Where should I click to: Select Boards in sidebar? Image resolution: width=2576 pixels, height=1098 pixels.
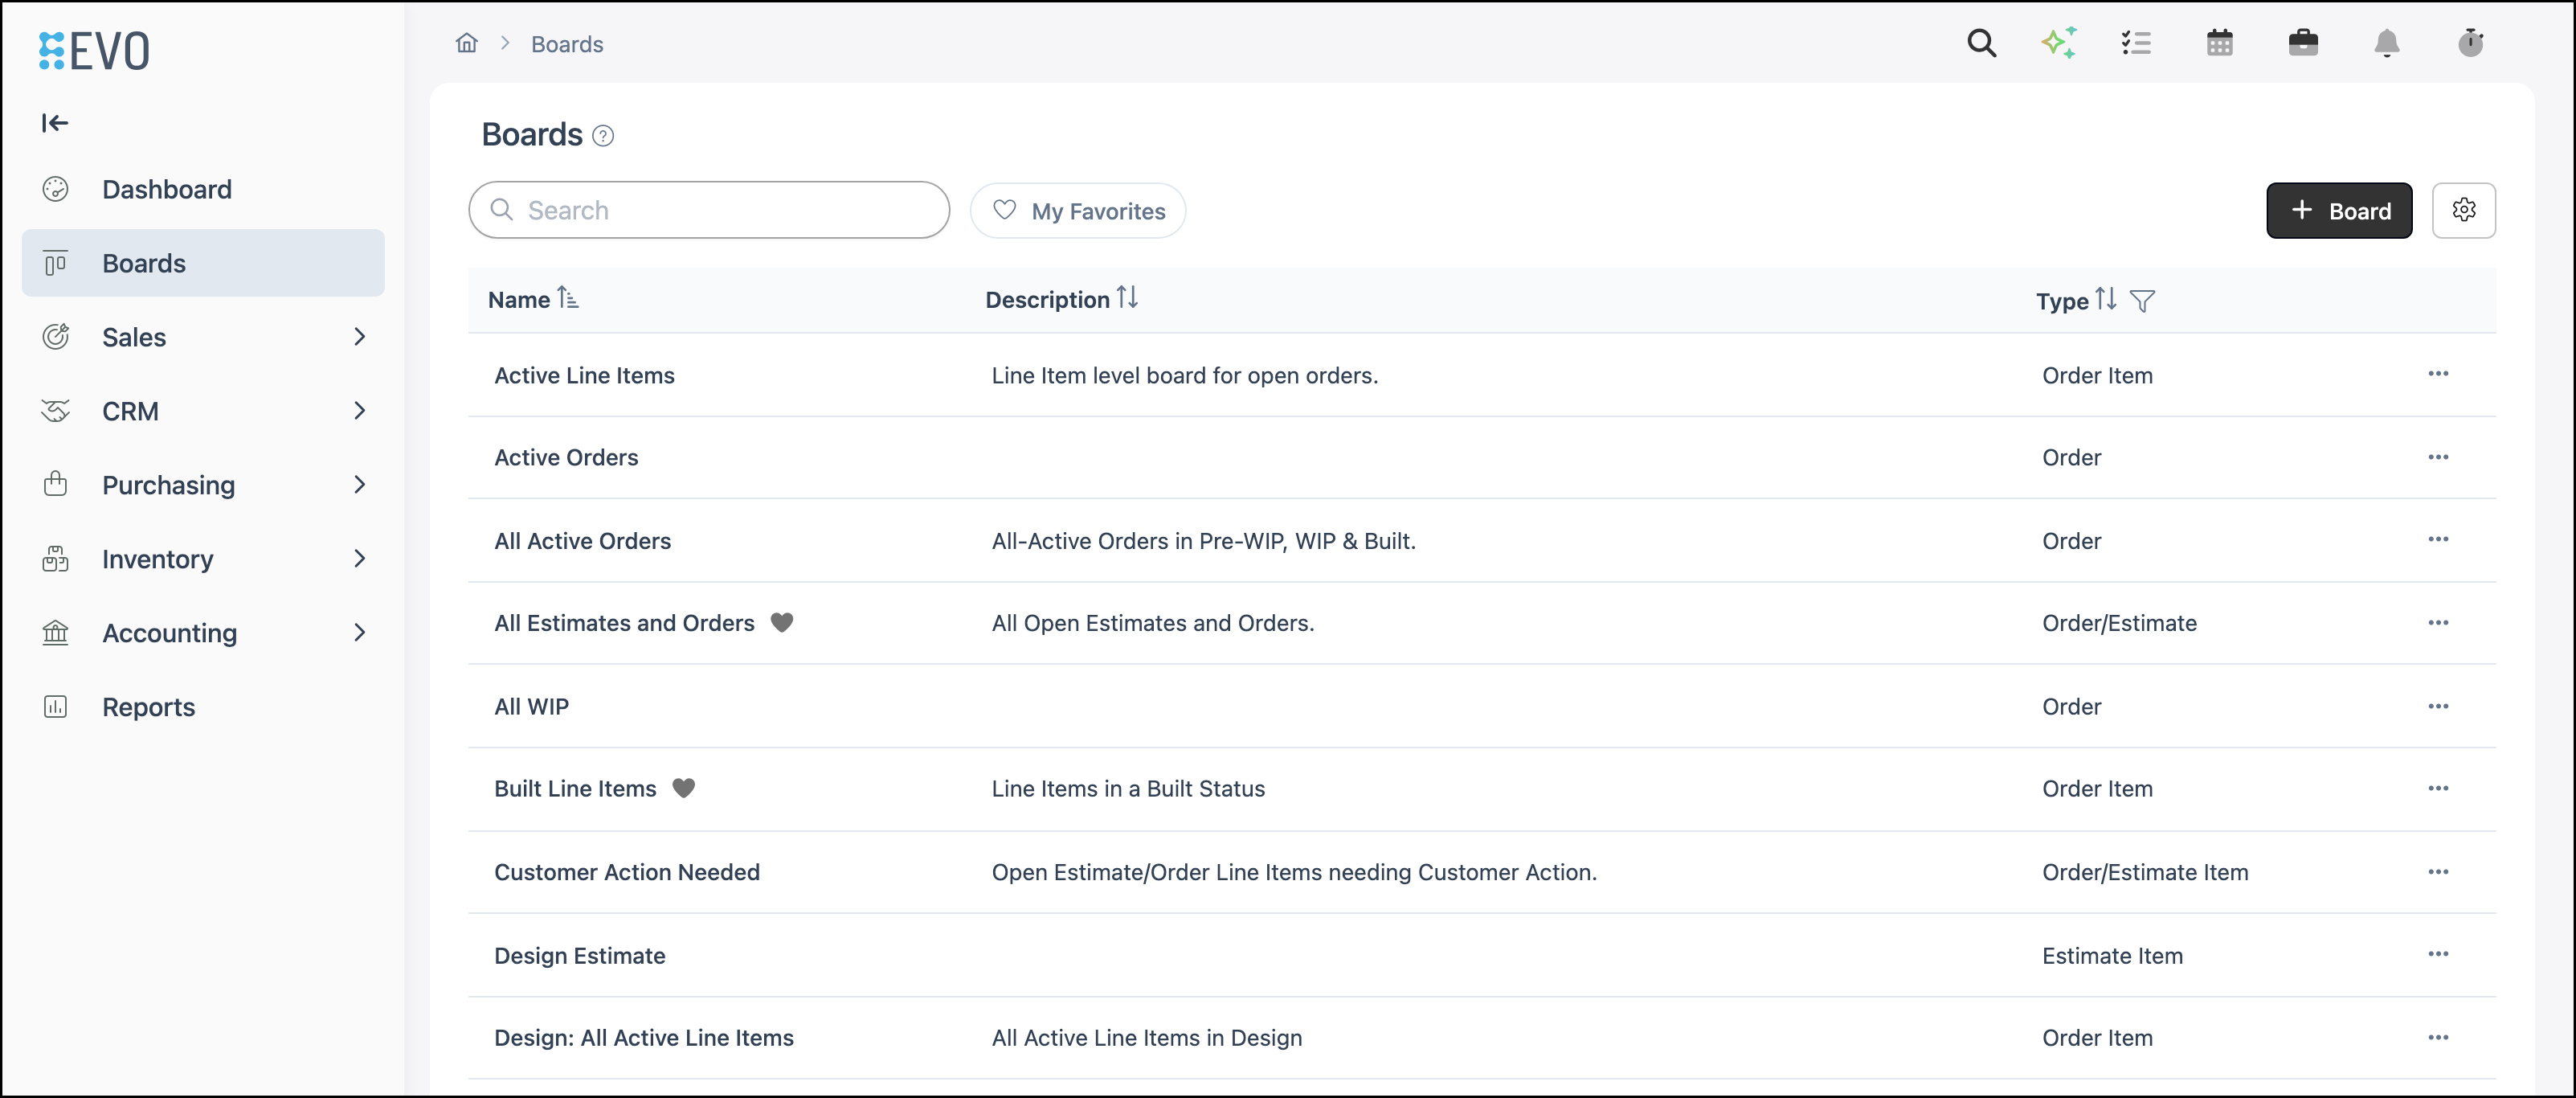pos(203,263)
